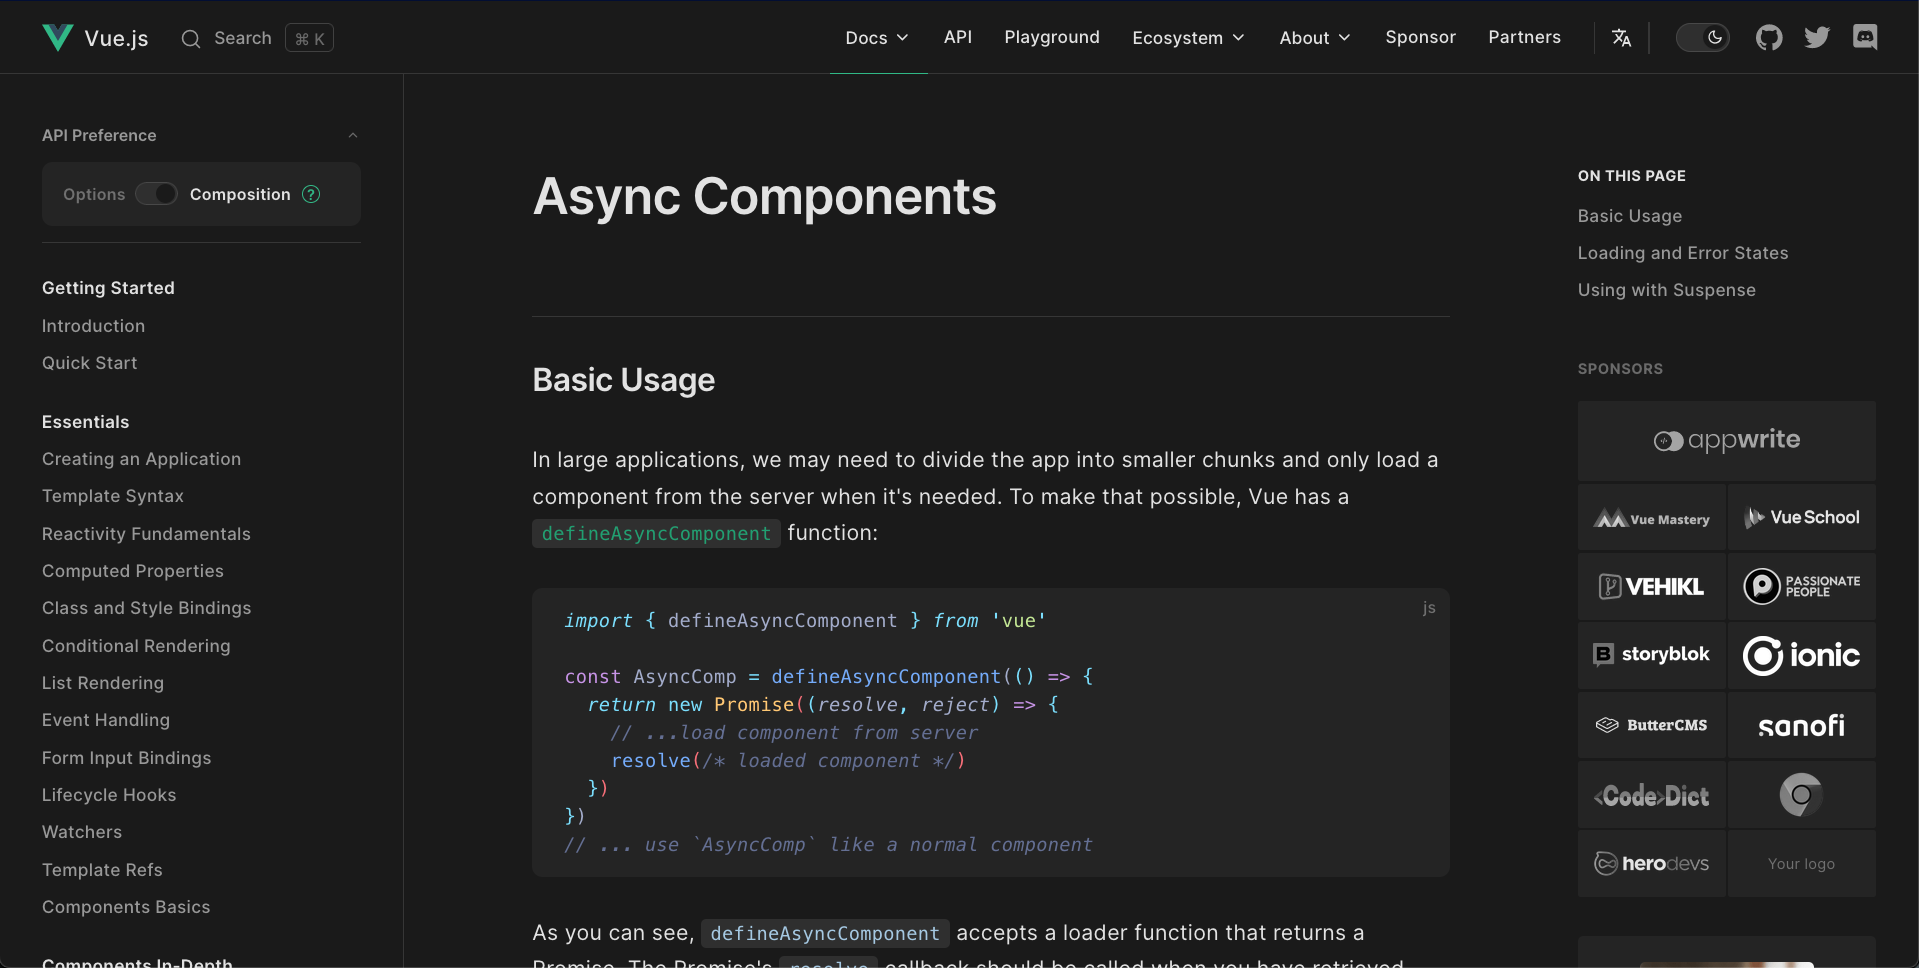Open Class and Style Bindings page
Image resolution: width=1919 pixels, height=968 pixels.
(146, 608)
